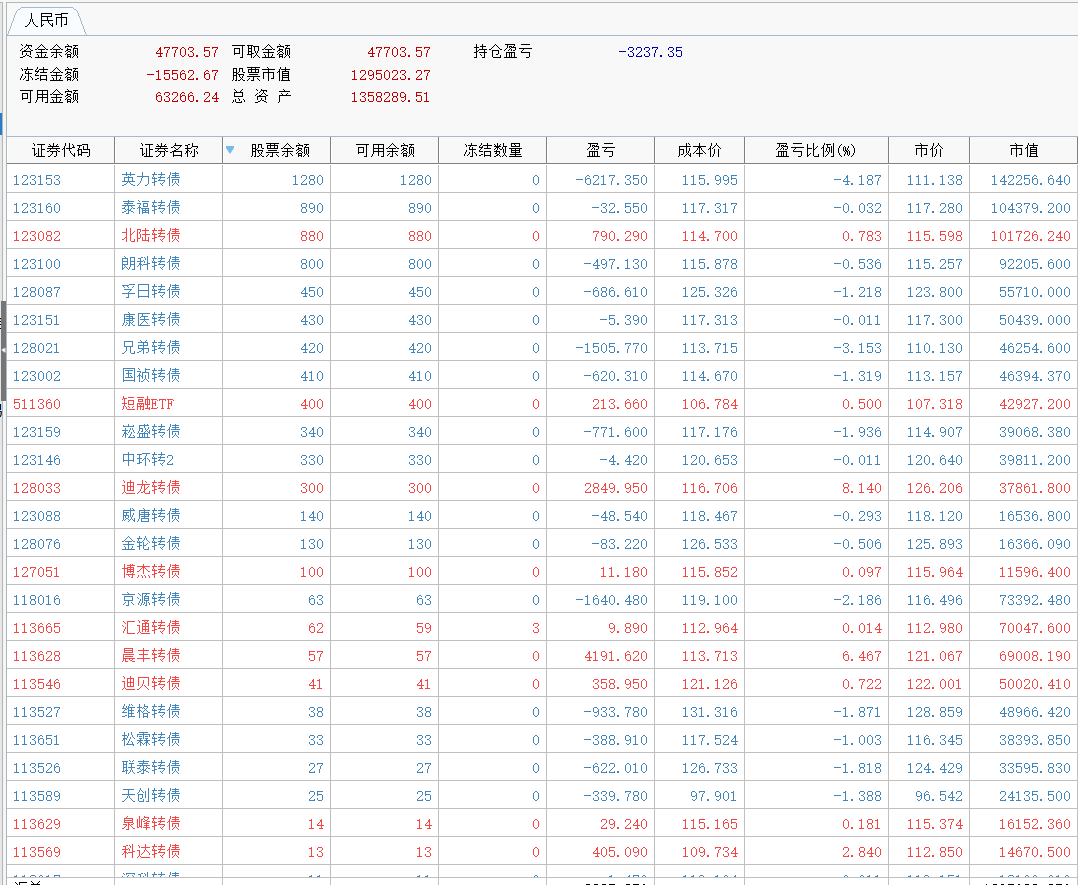The image size is (1078, 885).
Task: Sort by the 盈亏 column header
Action: point(600,150)
